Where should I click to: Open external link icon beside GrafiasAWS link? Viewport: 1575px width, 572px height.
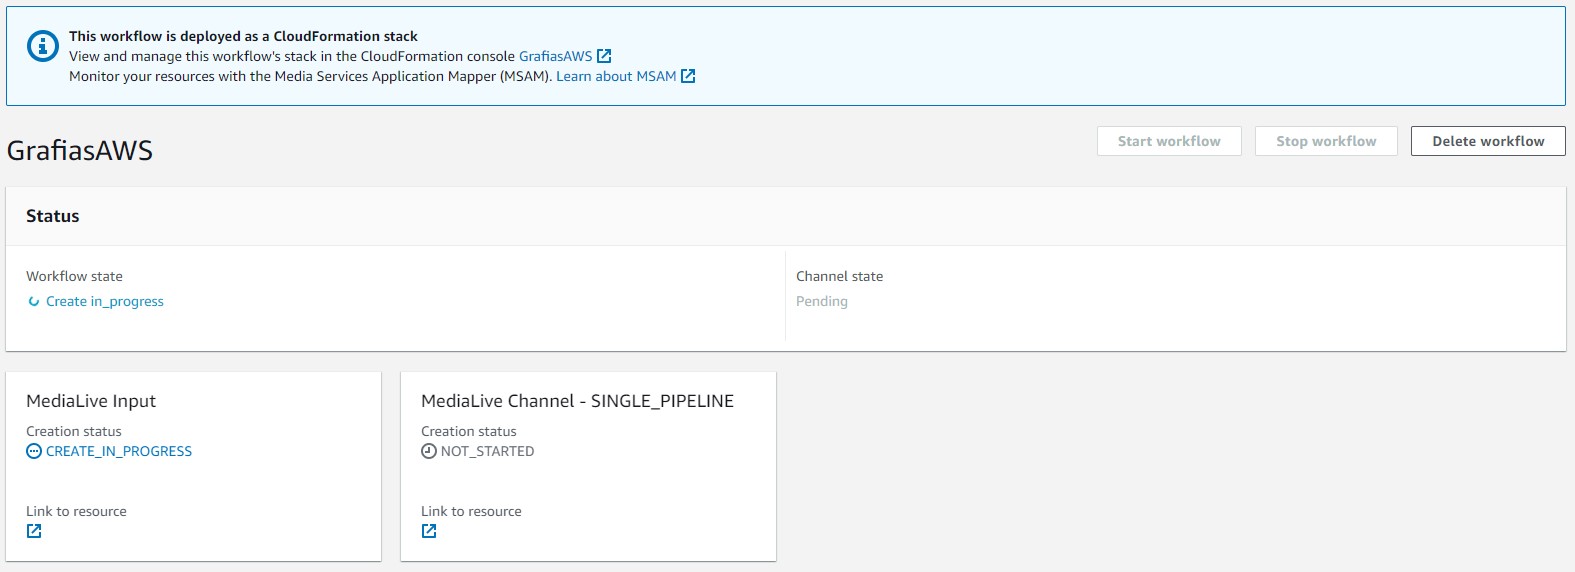pos(604,56)
